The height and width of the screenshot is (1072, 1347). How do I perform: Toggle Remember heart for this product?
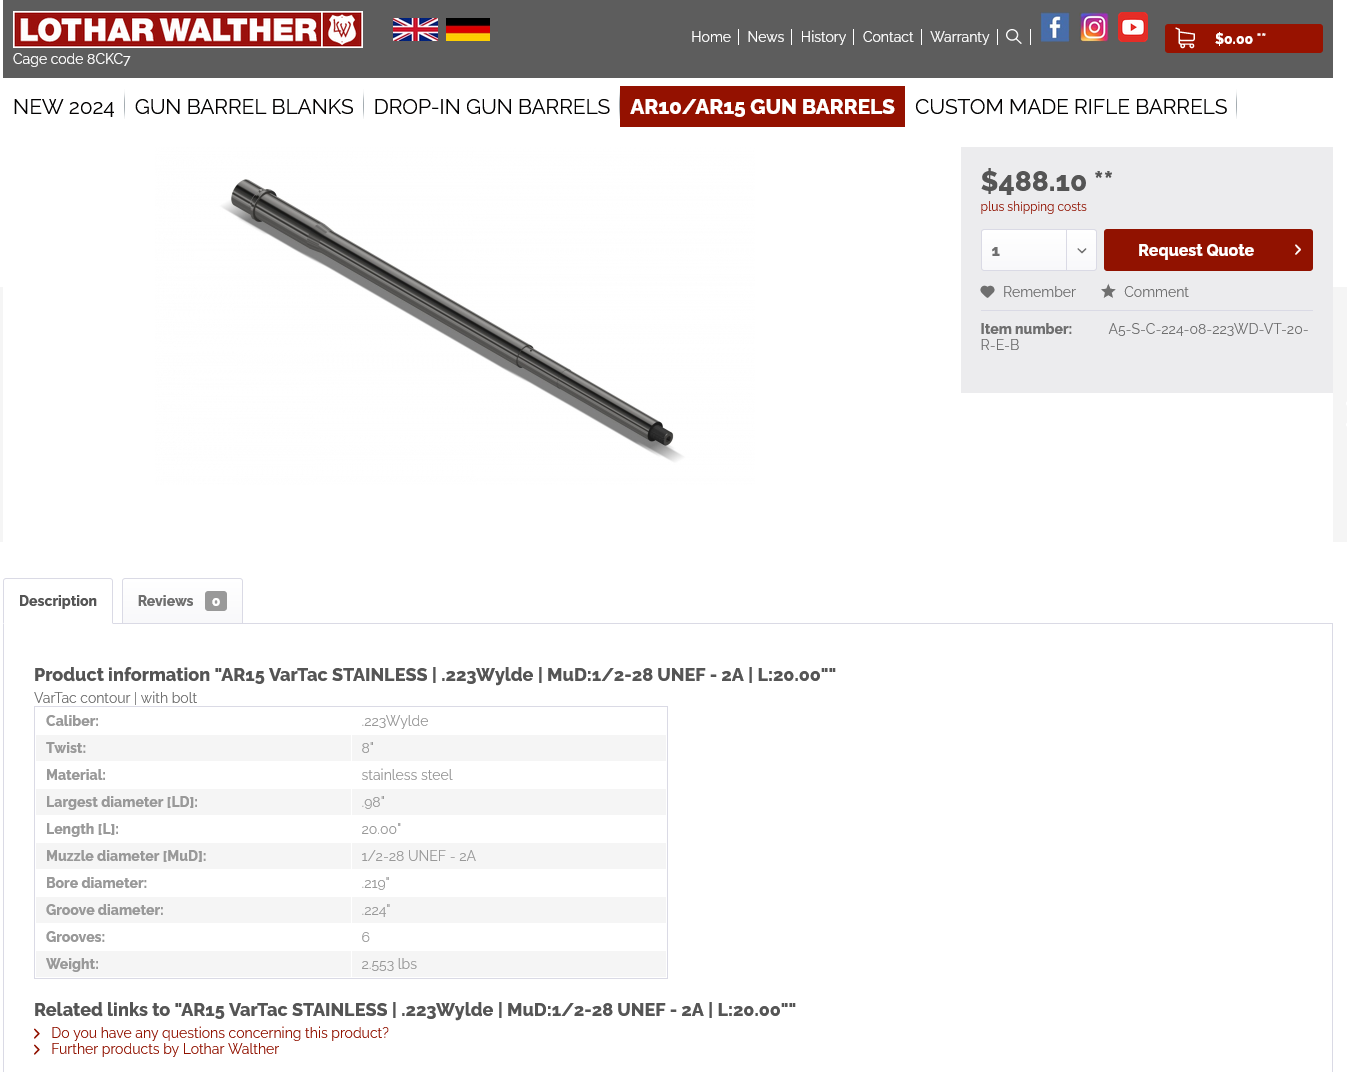click(1028, 292)
